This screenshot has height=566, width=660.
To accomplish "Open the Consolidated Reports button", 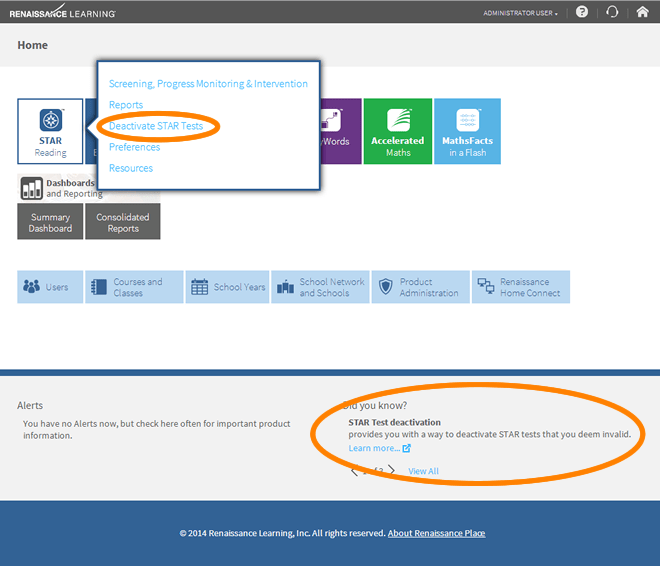I will [122, 221].
